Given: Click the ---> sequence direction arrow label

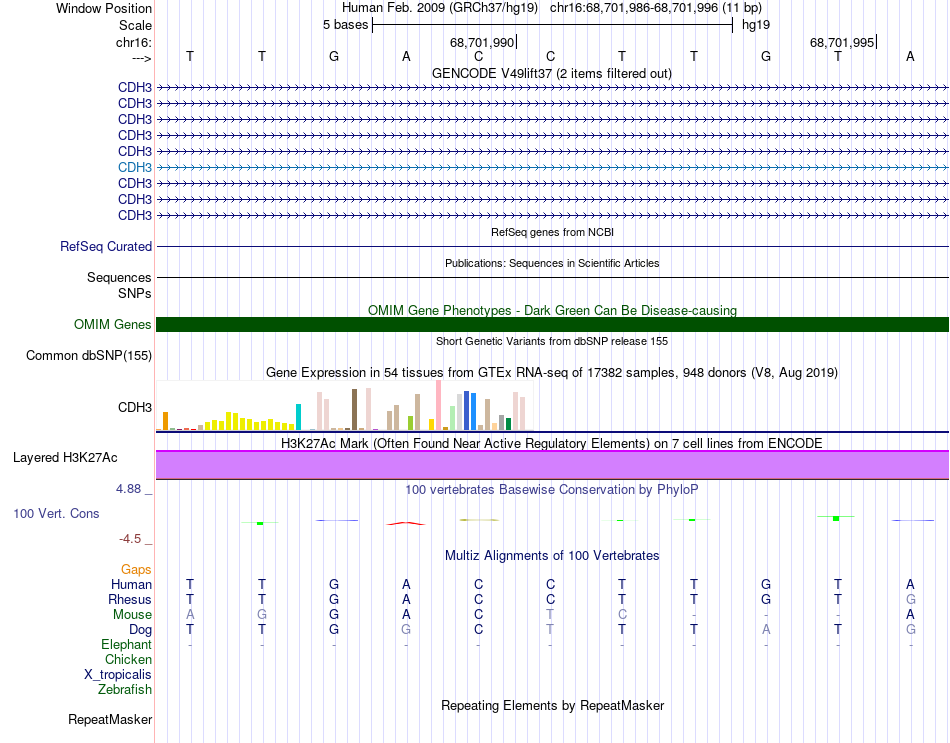Looking at the screenshot, I should [x=142, y=58].
